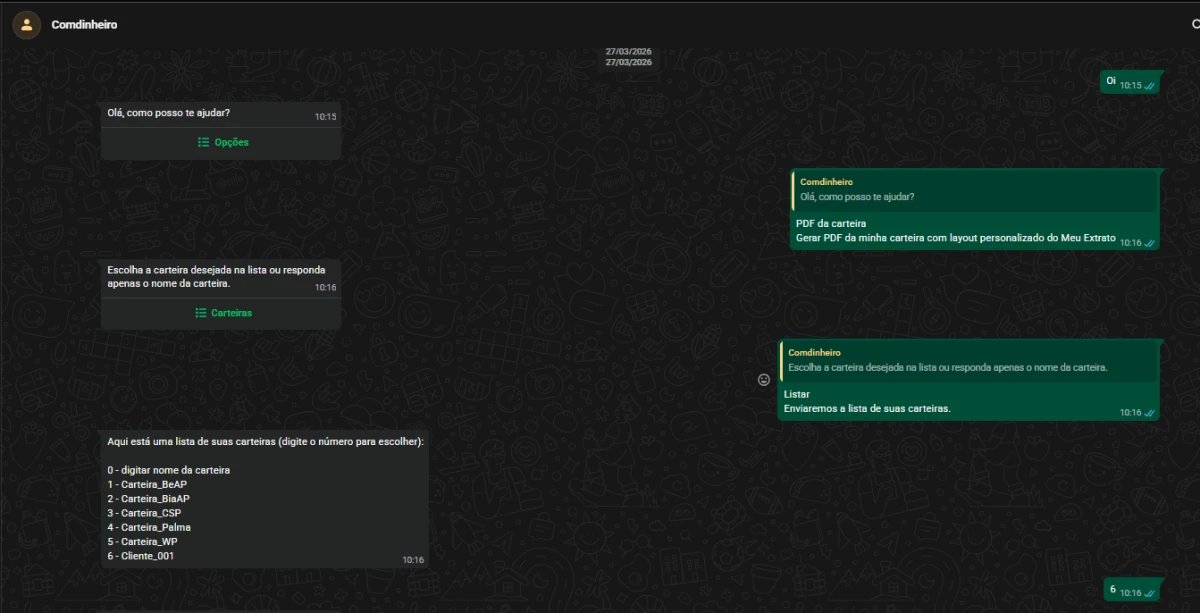Screen dimensions: 1200x613
Task: Click the 10:15 timestamp on the Olá message
Action: (x=326, y=117)
